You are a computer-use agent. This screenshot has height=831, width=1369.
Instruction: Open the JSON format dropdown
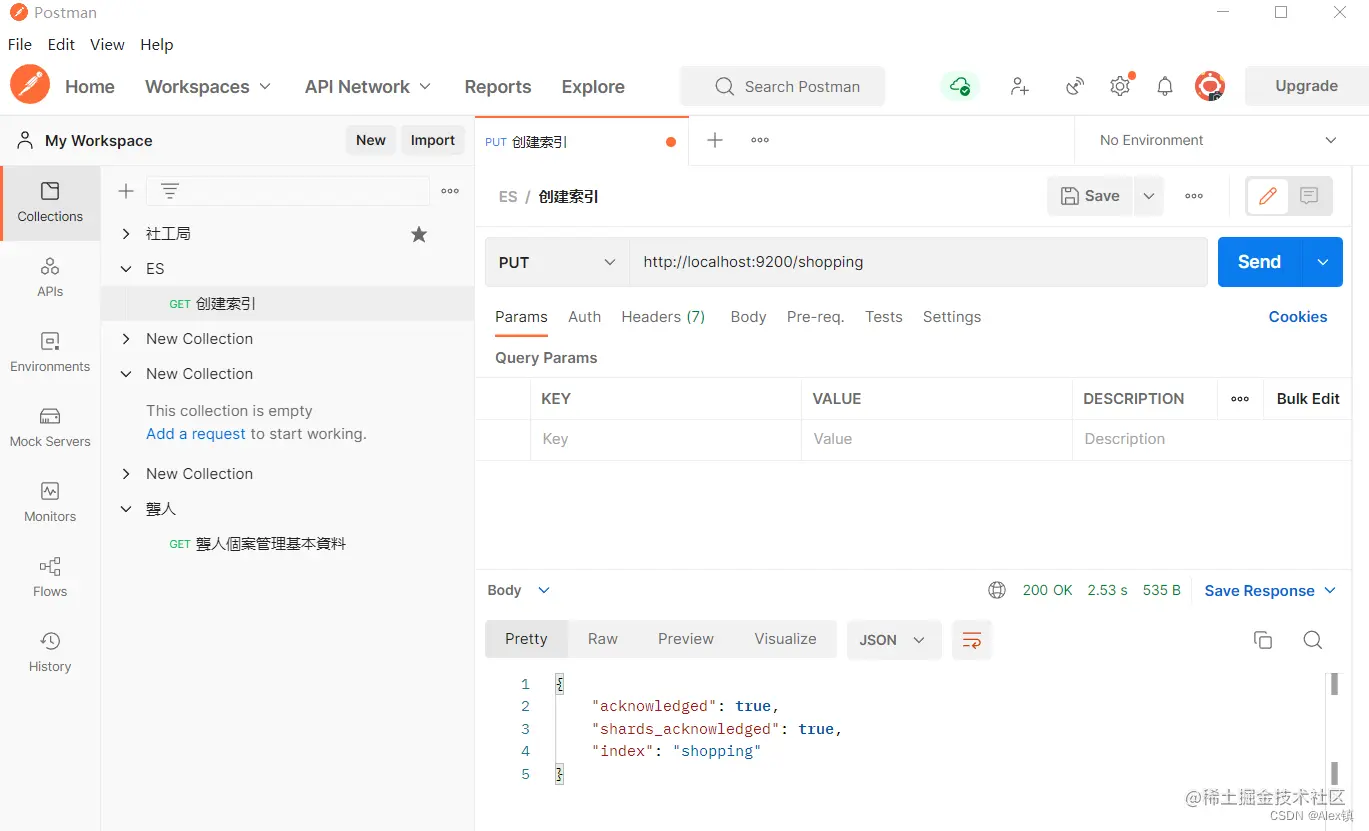click(894, 640)
